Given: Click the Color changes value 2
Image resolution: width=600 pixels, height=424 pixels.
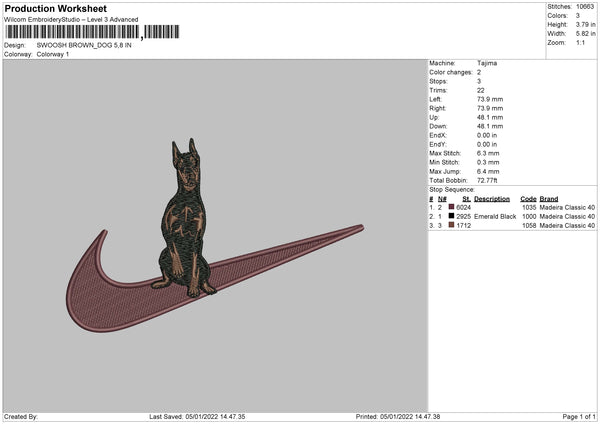Looking at the screenshot, I should point(479,72).
